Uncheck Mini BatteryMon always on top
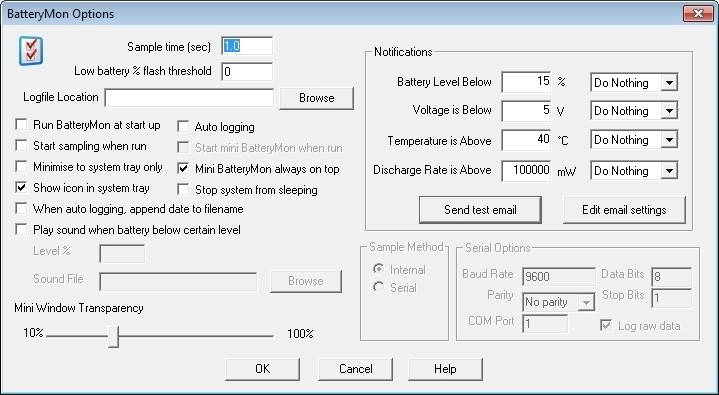The image size is (719, 395). tap(183, 168)
